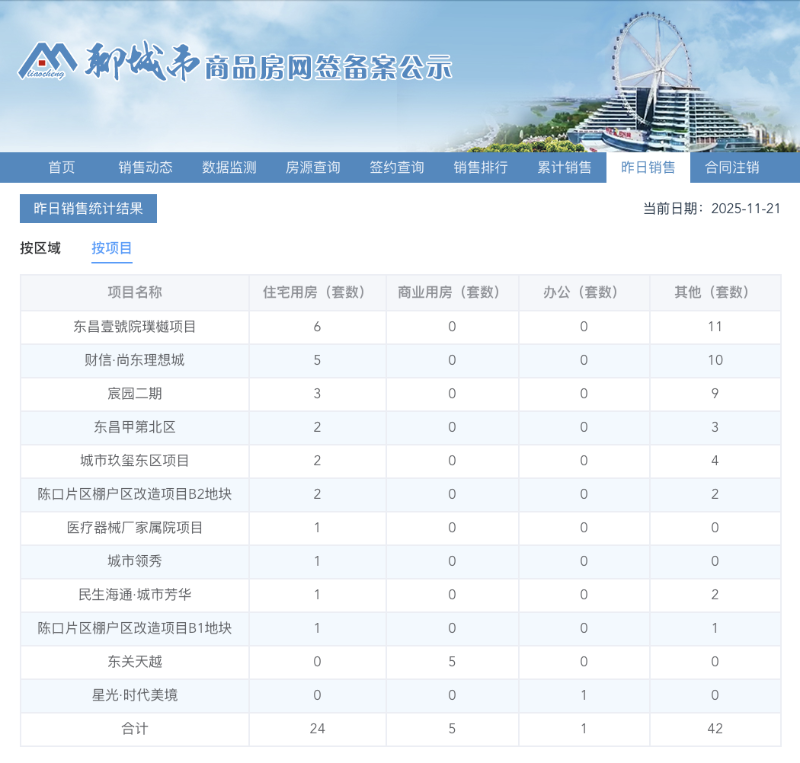Screen dimensions: 800x763
Task: Select the 按项目 tab
Action: click(x=113, y=248)
